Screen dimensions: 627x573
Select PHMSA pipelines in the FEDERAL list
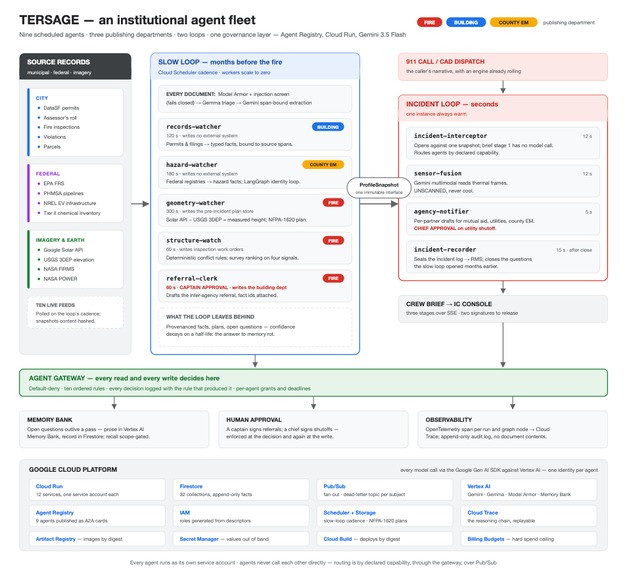(x=64, y=193)
